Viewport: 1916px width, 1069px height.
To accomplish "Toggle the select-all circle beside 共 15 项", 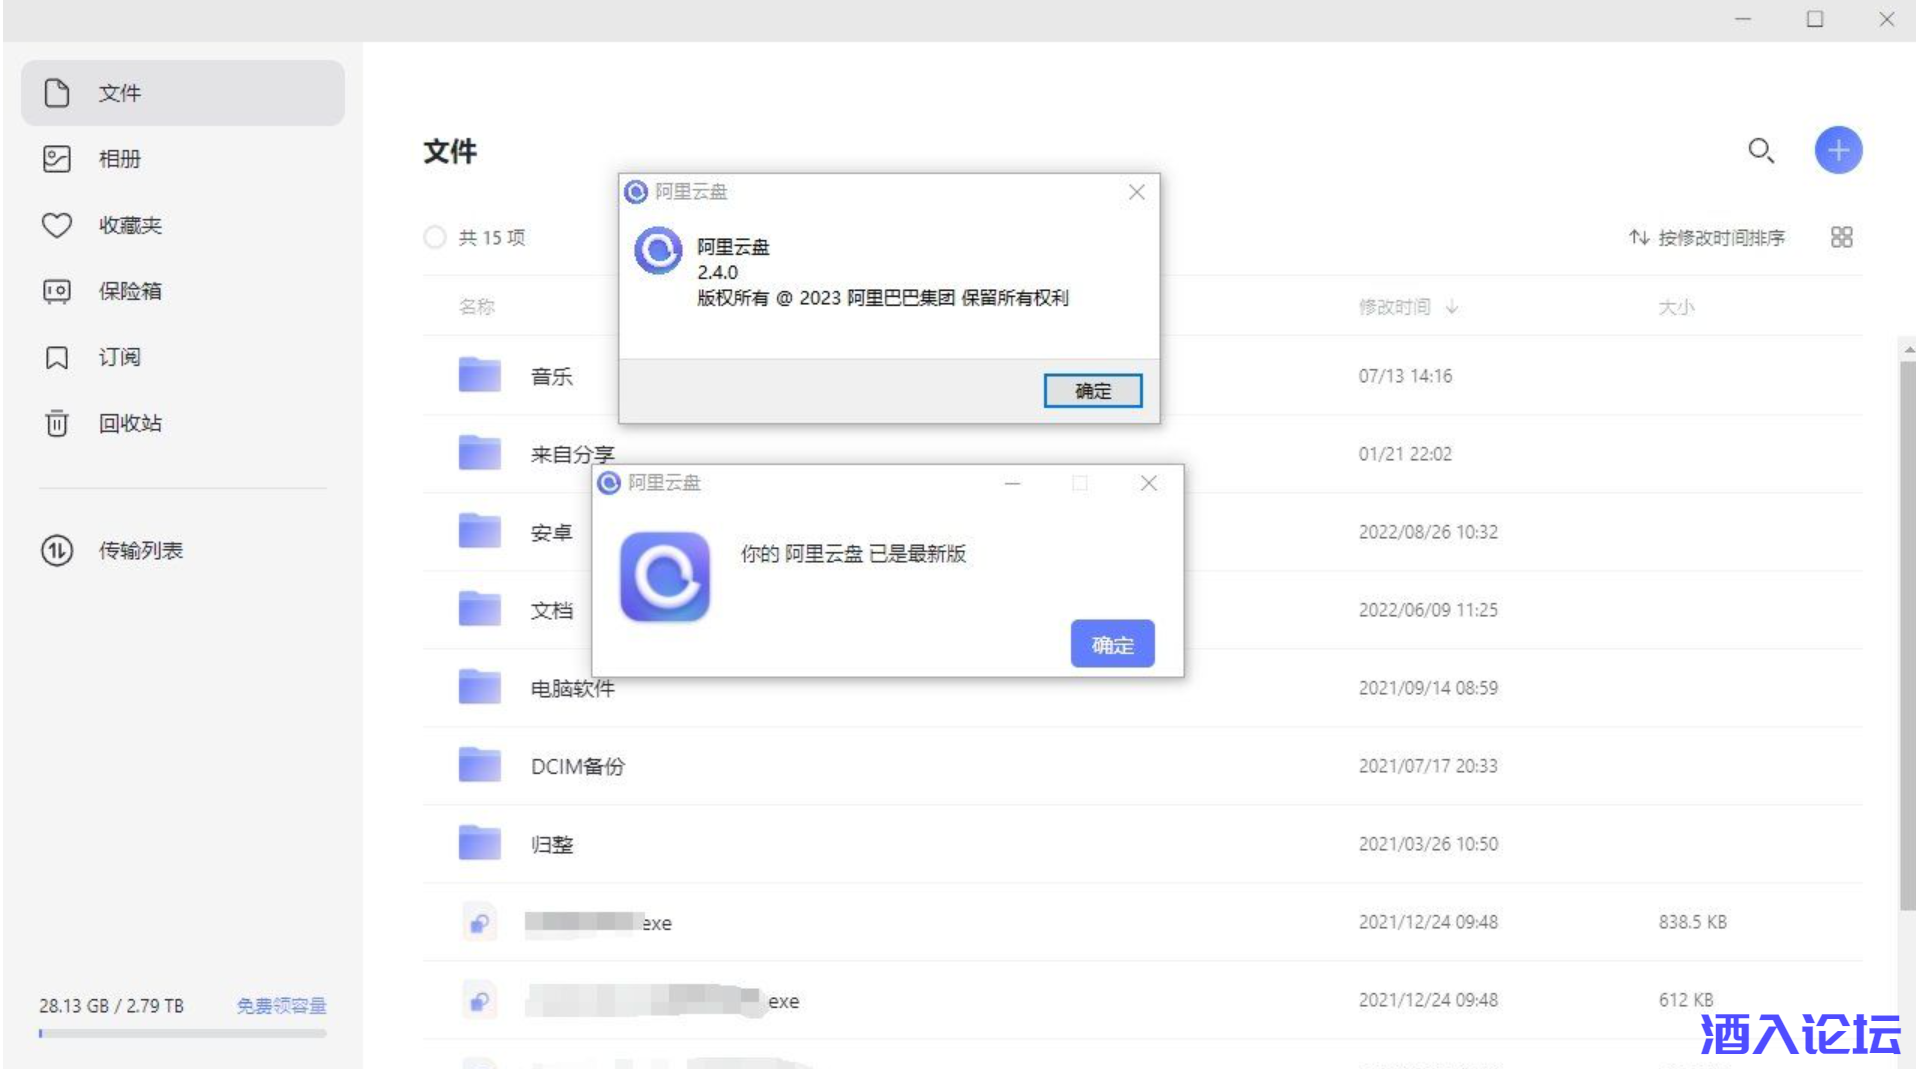I will (434, 237).
